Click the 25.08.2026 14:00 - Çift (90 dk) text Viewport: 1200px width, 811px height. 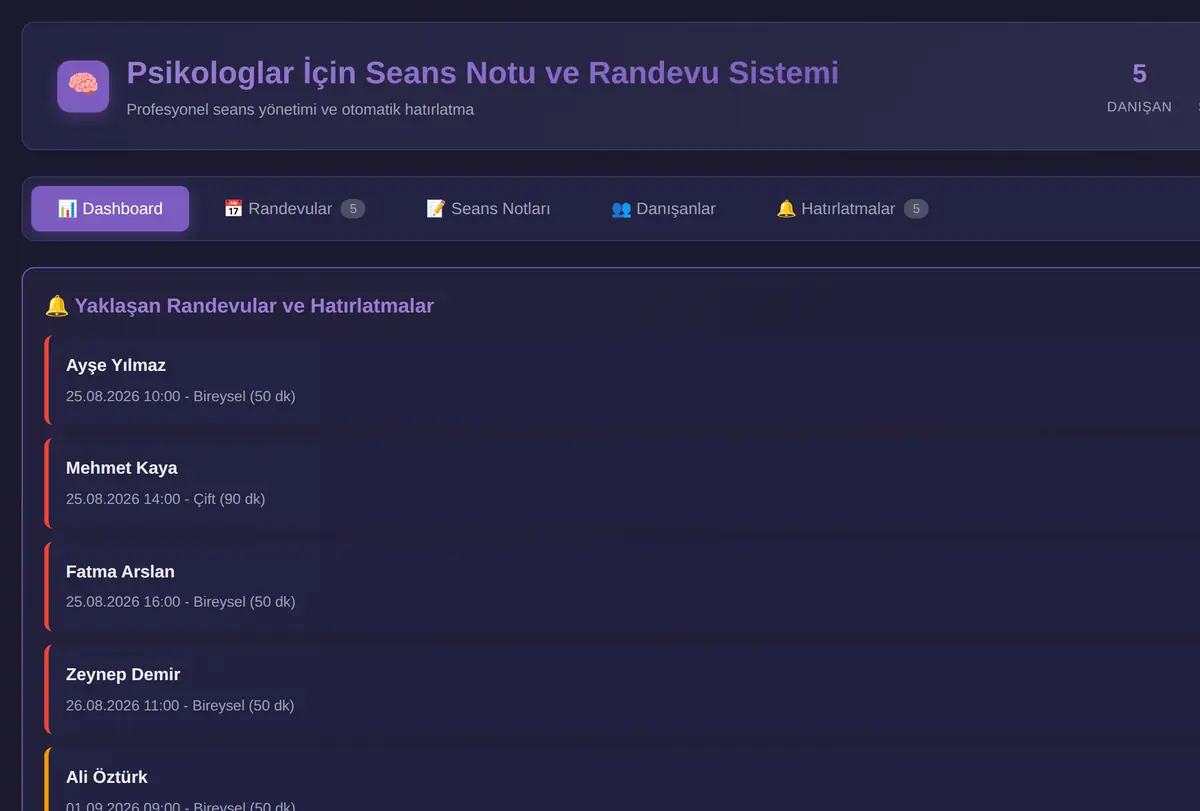pos(166,499)
